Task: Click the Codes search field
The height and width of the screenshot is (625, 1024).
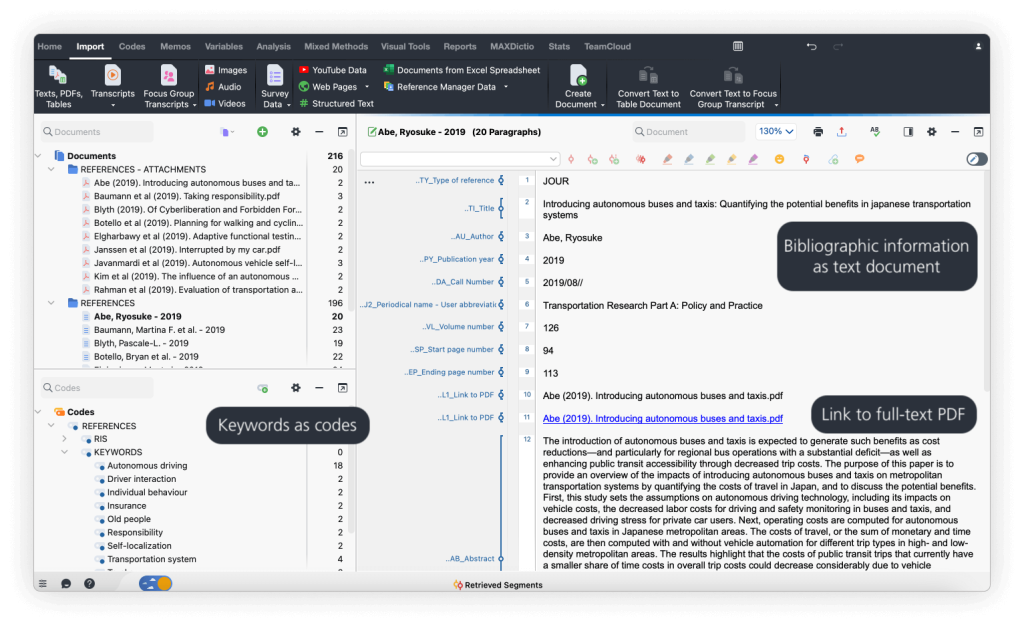Action: click(97, 388)
